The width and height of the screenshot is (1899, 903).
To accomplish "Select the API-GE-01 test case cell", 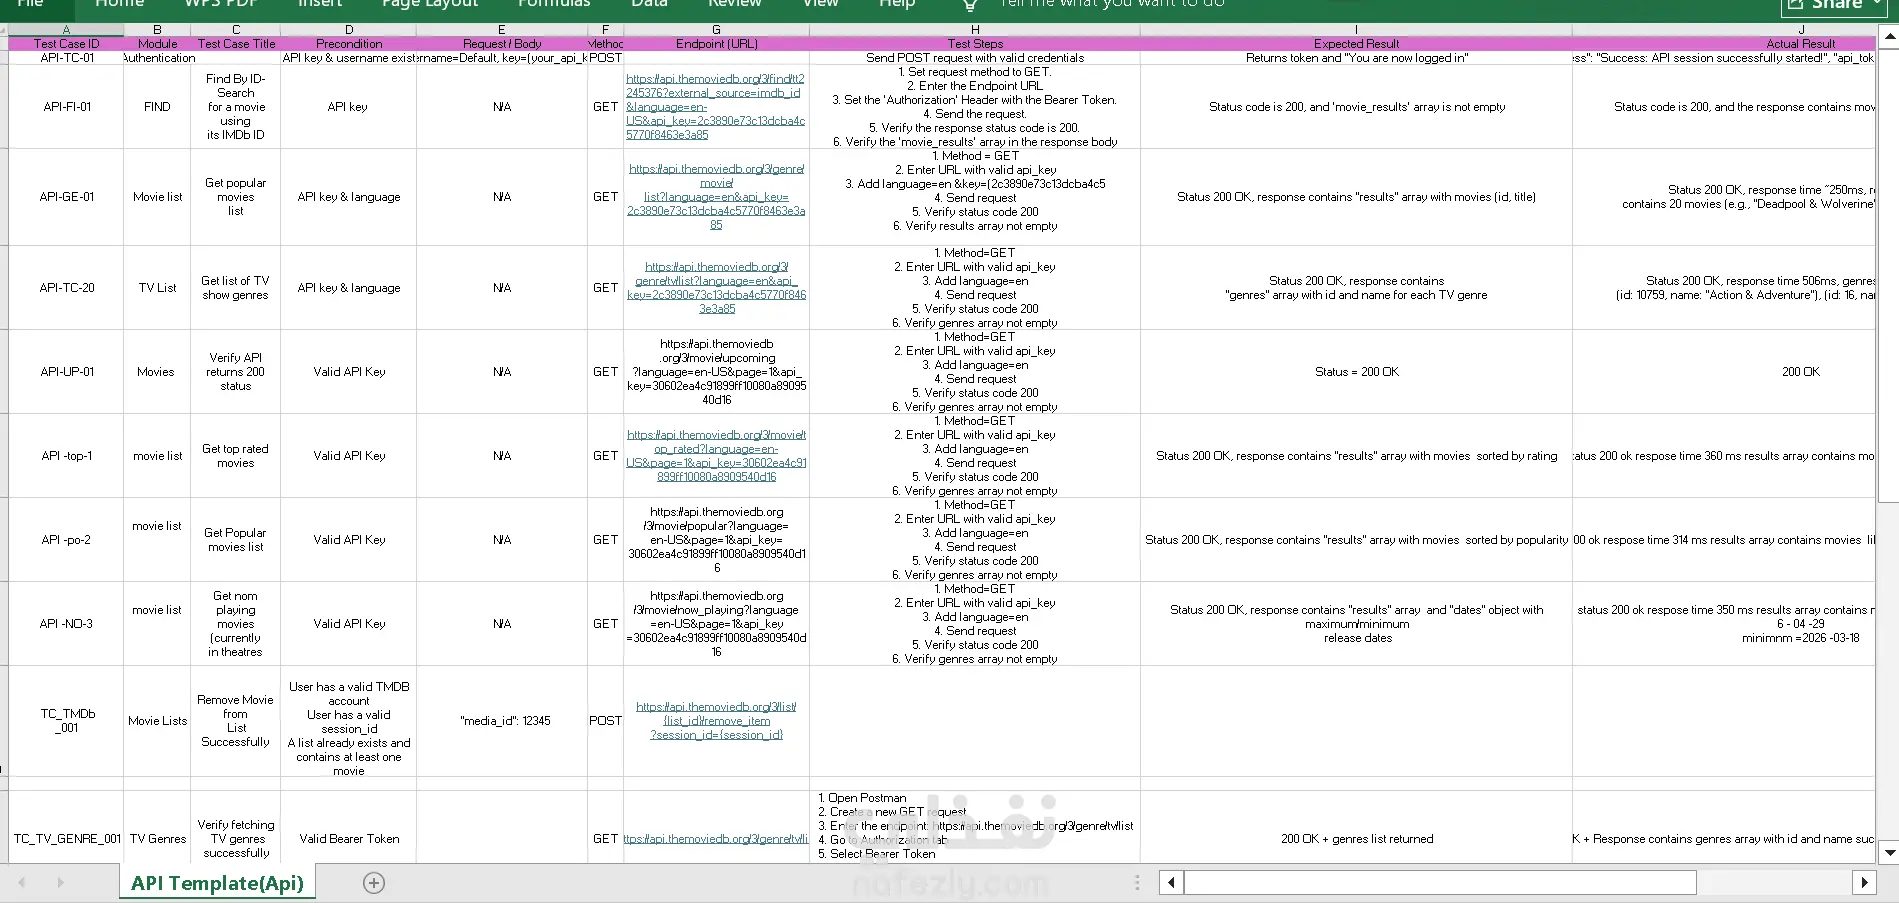I will pos(66,197).
